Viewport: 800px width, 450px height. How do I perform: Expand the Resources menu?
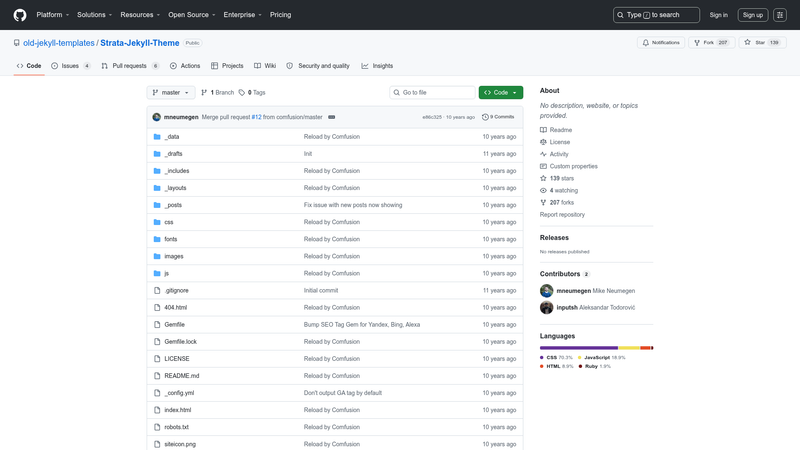pos(140,15)
